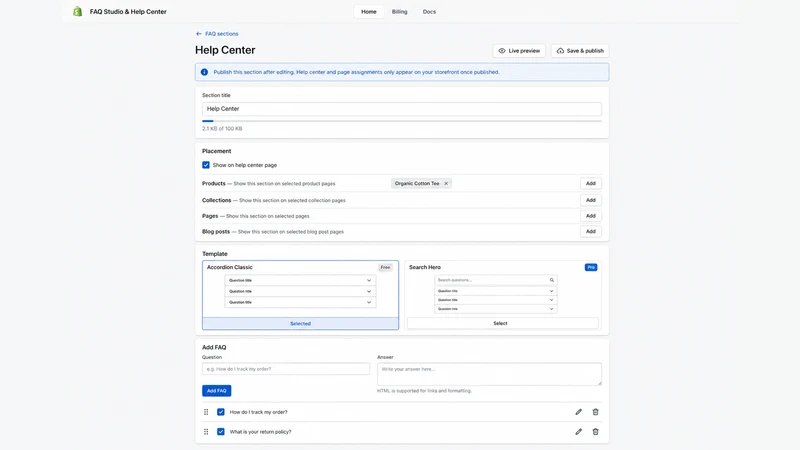The width and height of the screenshot is (800, 450).
Task: Click Add in the Blog posts row
Action: coord(590,231)
